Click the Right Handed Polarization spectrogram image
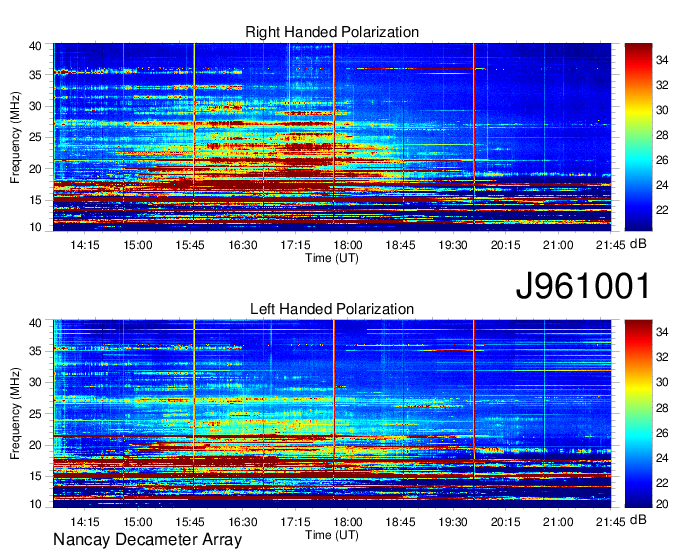 coord(332,137)
